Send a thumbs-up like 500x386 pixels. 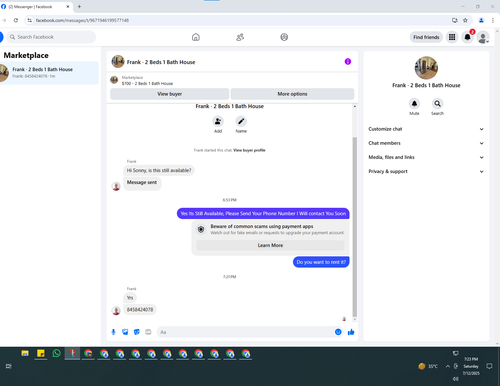click(351, 332)
